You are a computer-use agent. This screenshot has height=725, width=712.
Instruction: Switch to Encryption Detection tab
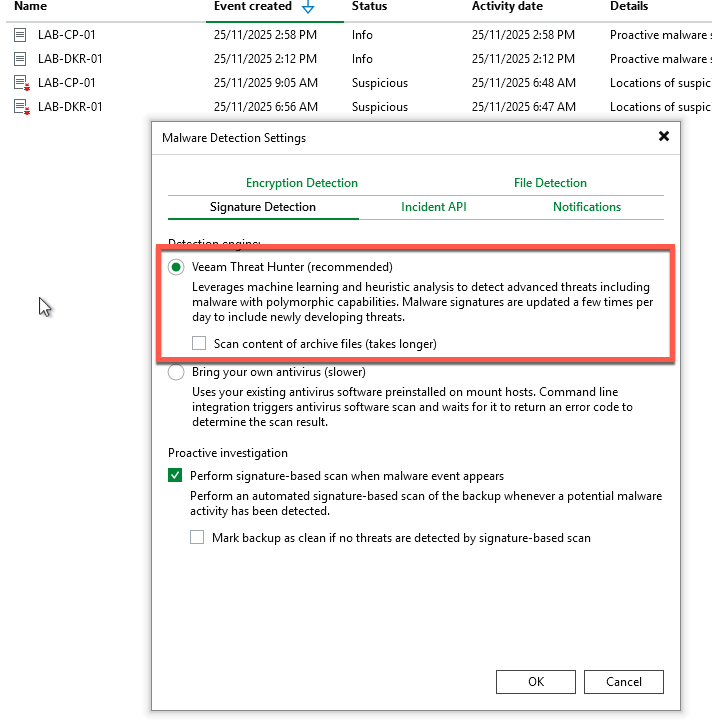click(x=301, y=183)
